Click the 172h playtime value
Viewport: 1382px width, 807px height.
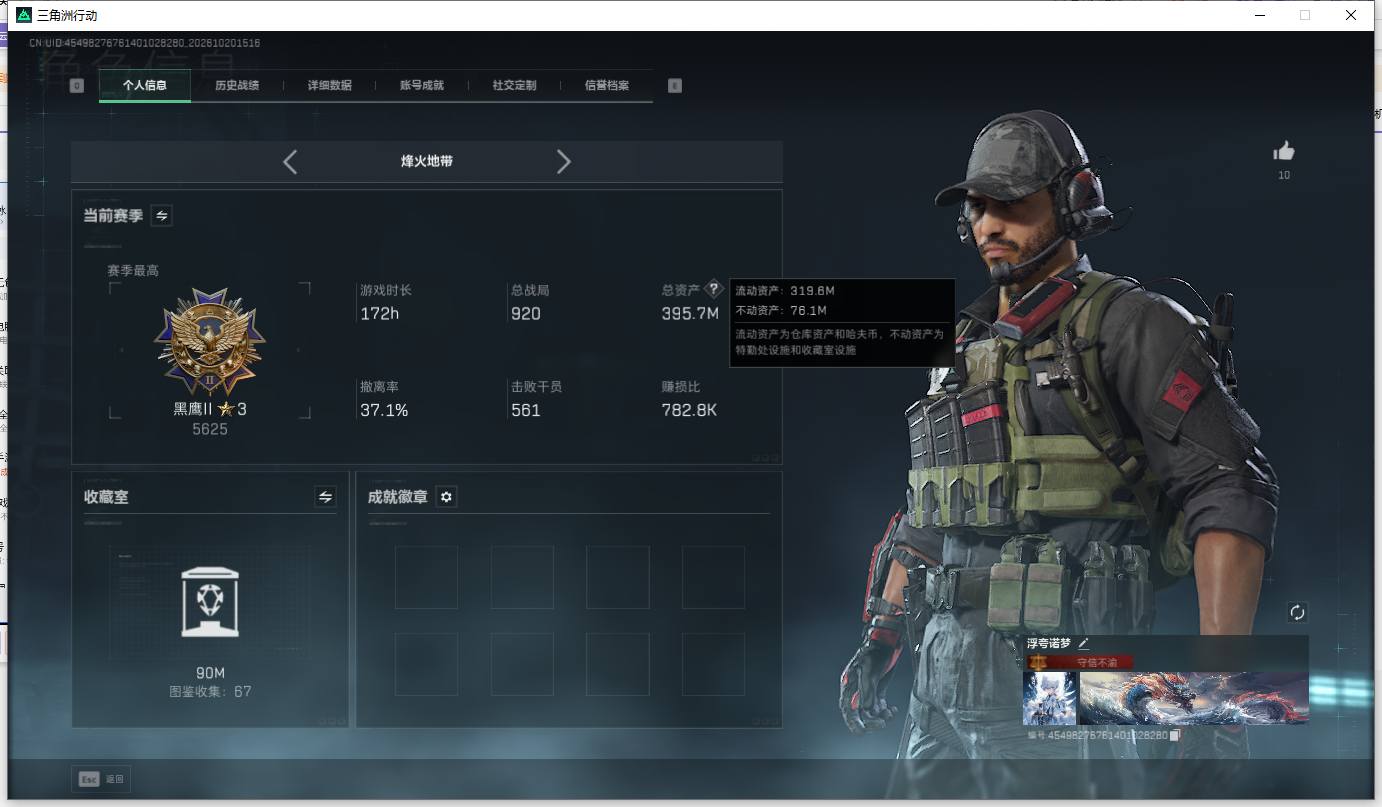380,314
